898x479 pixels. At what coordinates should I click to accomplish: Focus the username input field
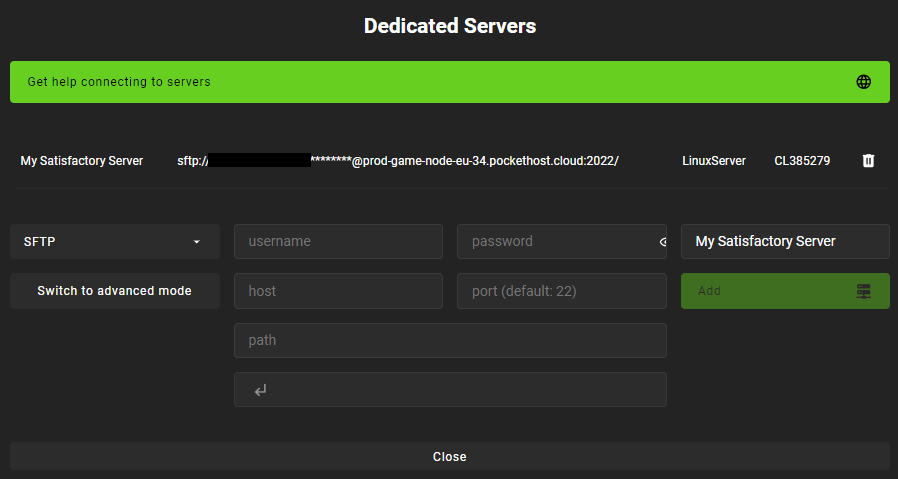(x=338, y=241)
